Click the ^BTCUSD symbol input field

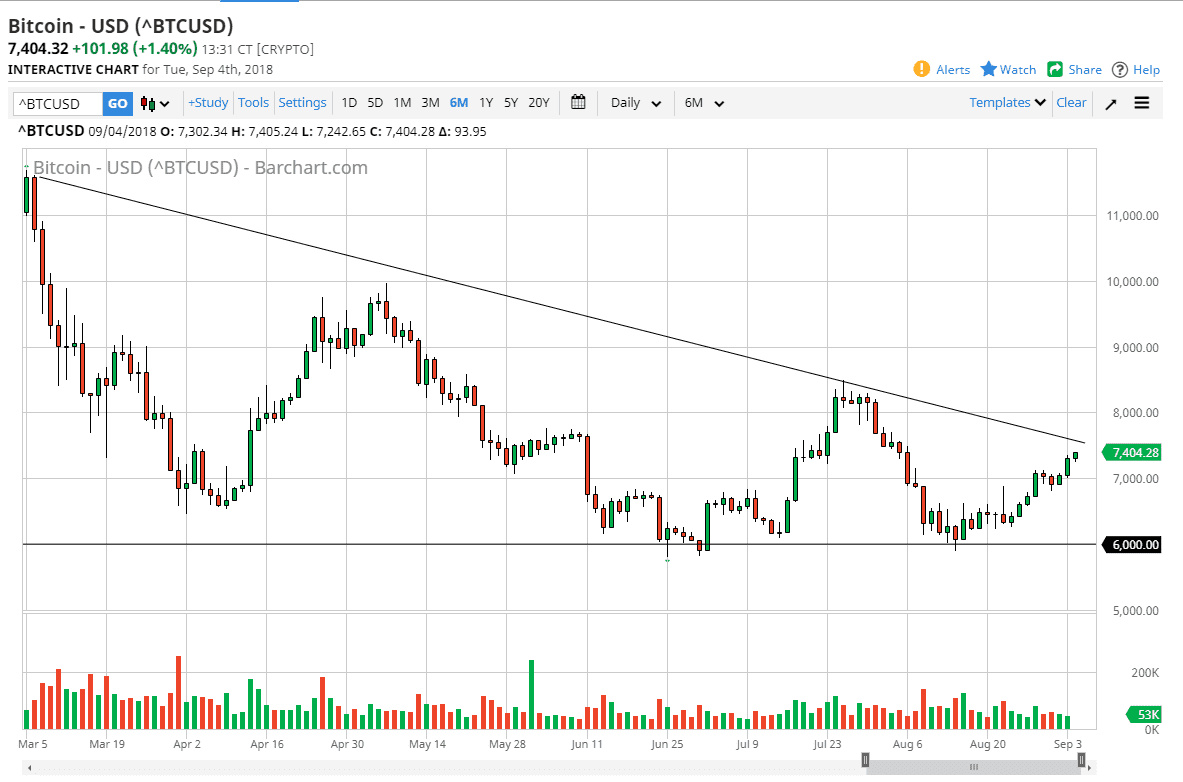(x=55, y=102)
